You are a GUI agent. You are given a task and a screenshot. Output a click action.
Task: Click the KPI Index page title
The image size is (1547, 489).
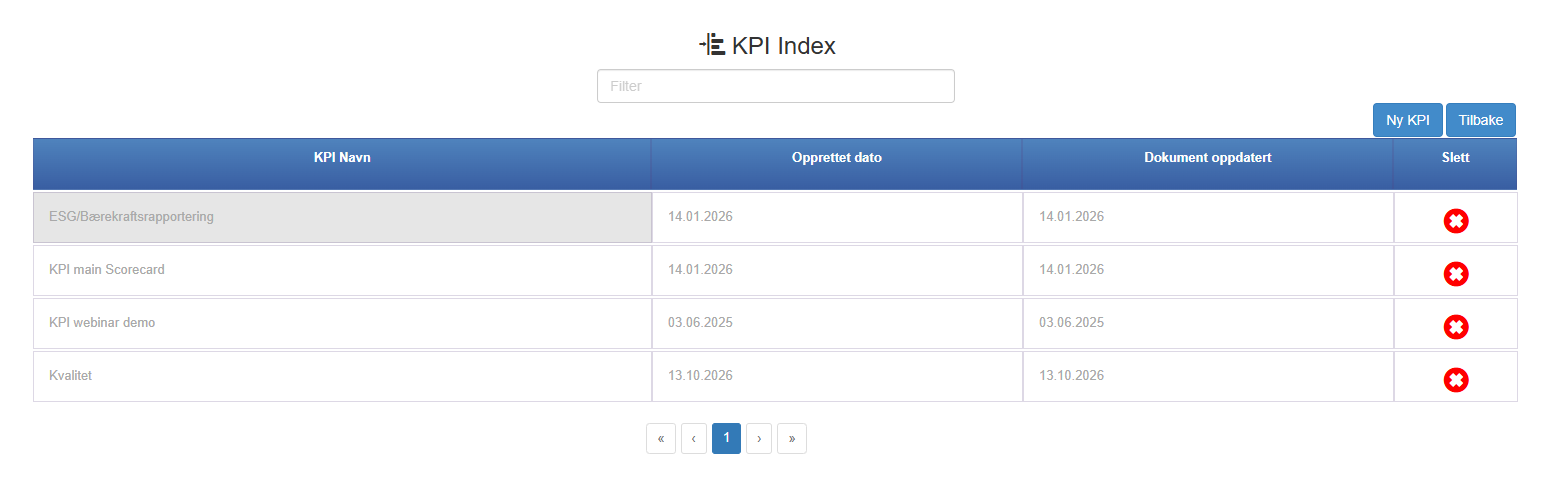pyautogui.click(x=784, y=46)
